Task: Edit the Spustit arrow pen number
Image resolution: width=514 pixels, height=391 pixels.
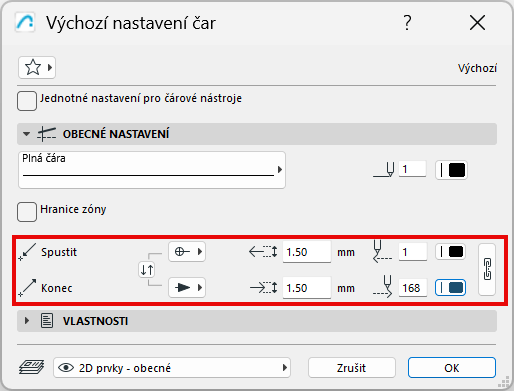Action: click(x=413, y=252)
